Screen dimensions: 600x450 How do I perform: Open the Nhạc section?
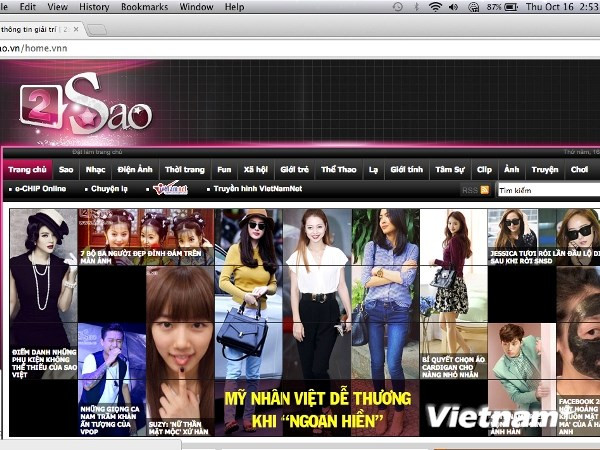tap(95, 170)
